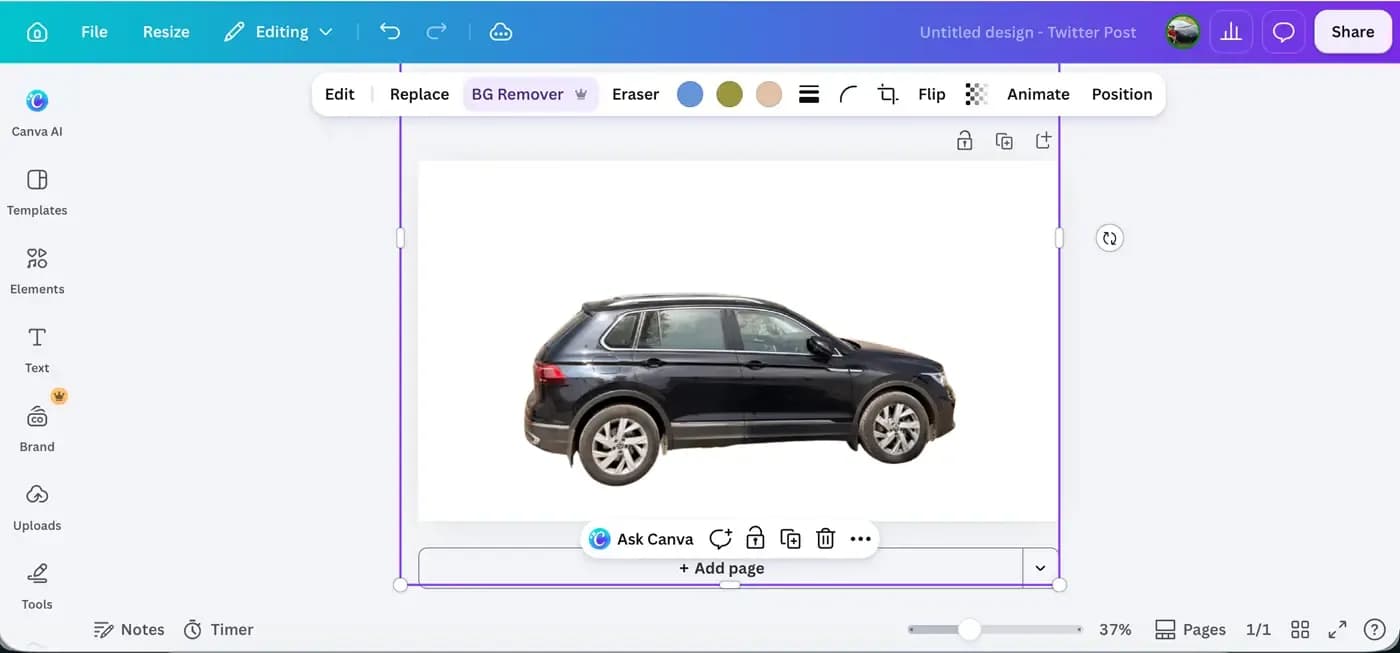Screen dimensions: 1400x653
Task: Open more options ellipsis in floating bar
Action: point(861,539)
